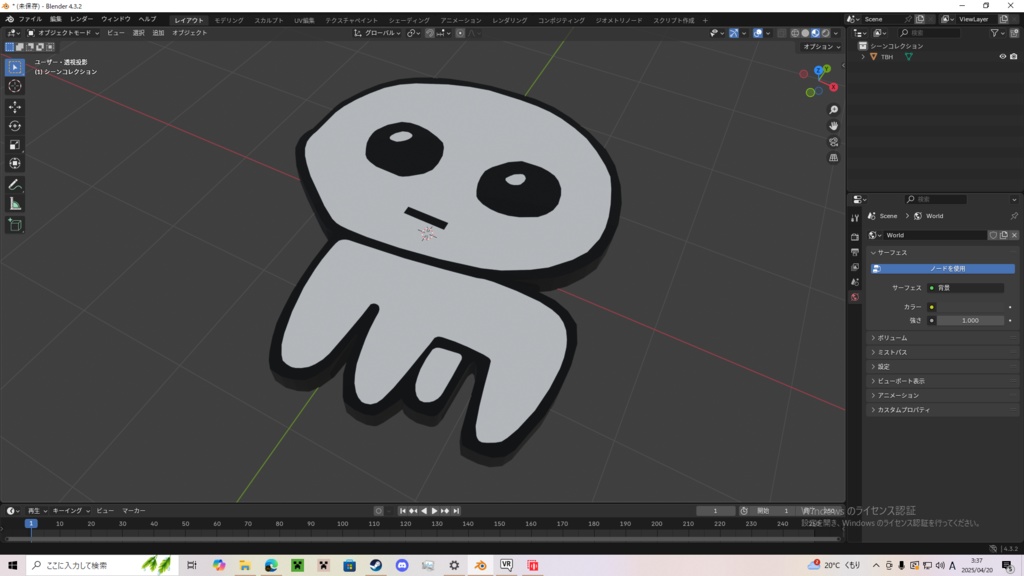Hide the TBH object with the eye icon
This screenshot has height=576, width=1024.
[x=1002, y=57]
